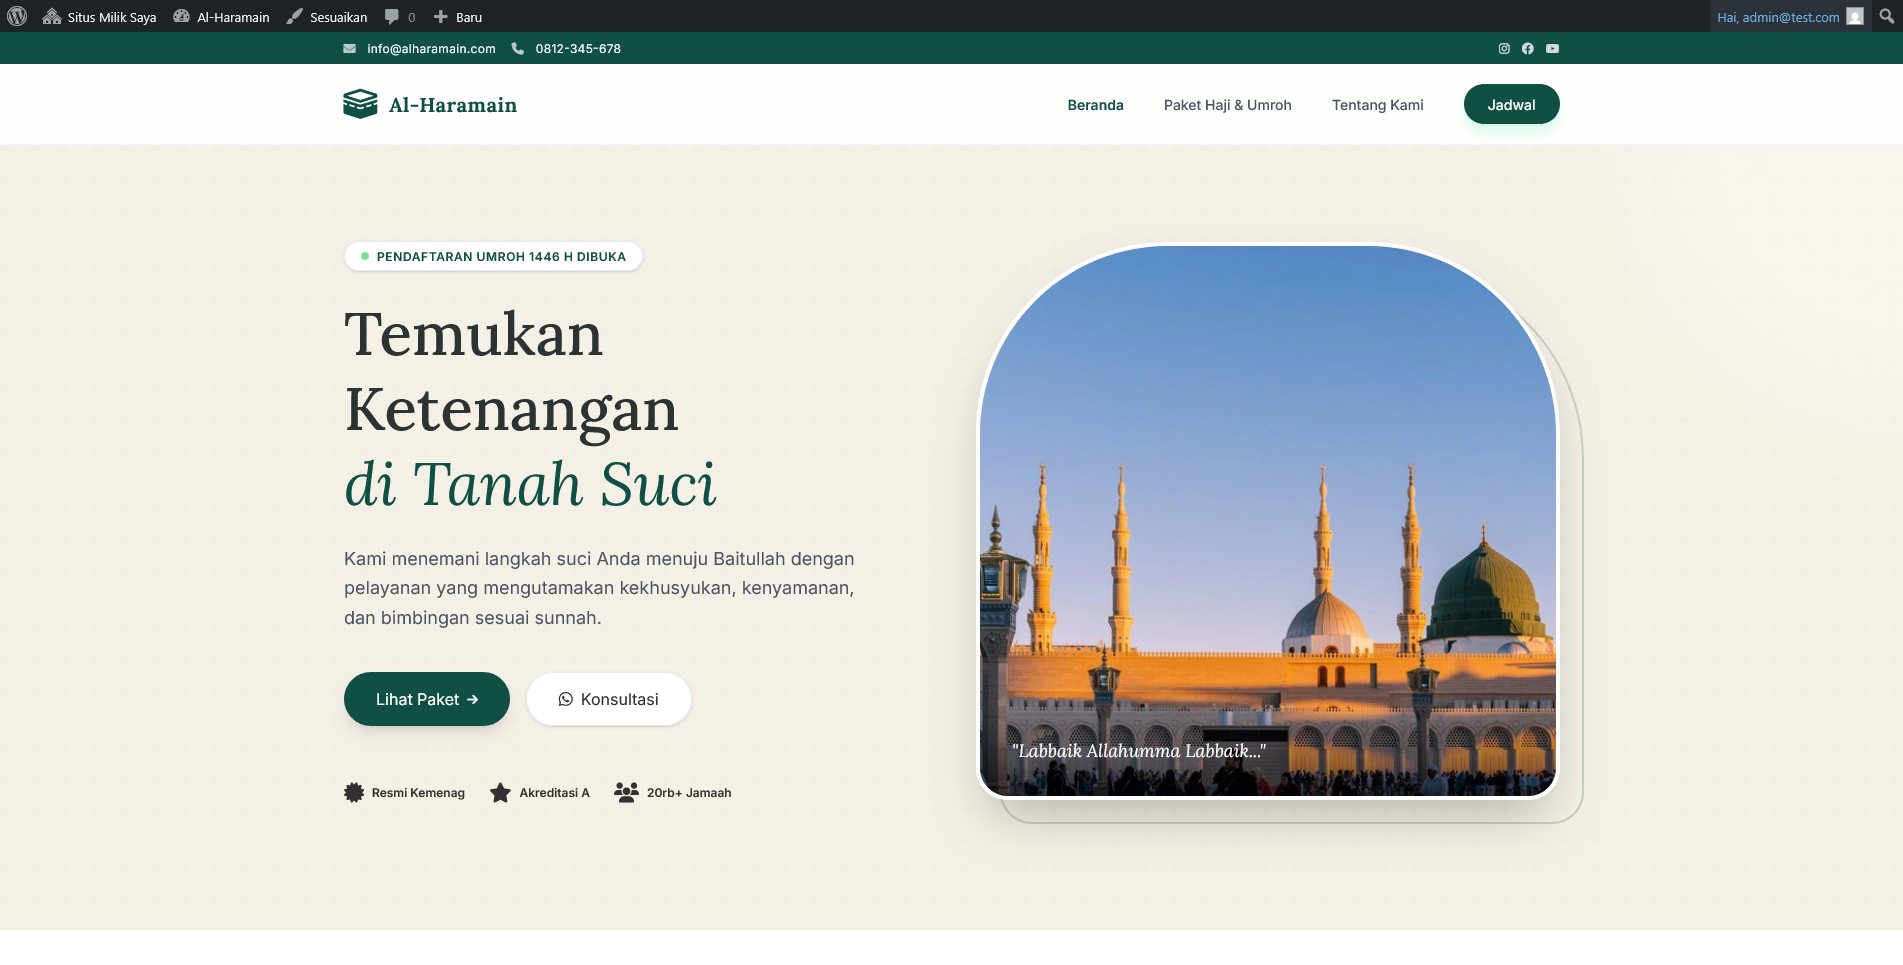The image size is (1903, 965).
Task: Click the di Tanah Suci italic heading
Action: tap(530, 485)
